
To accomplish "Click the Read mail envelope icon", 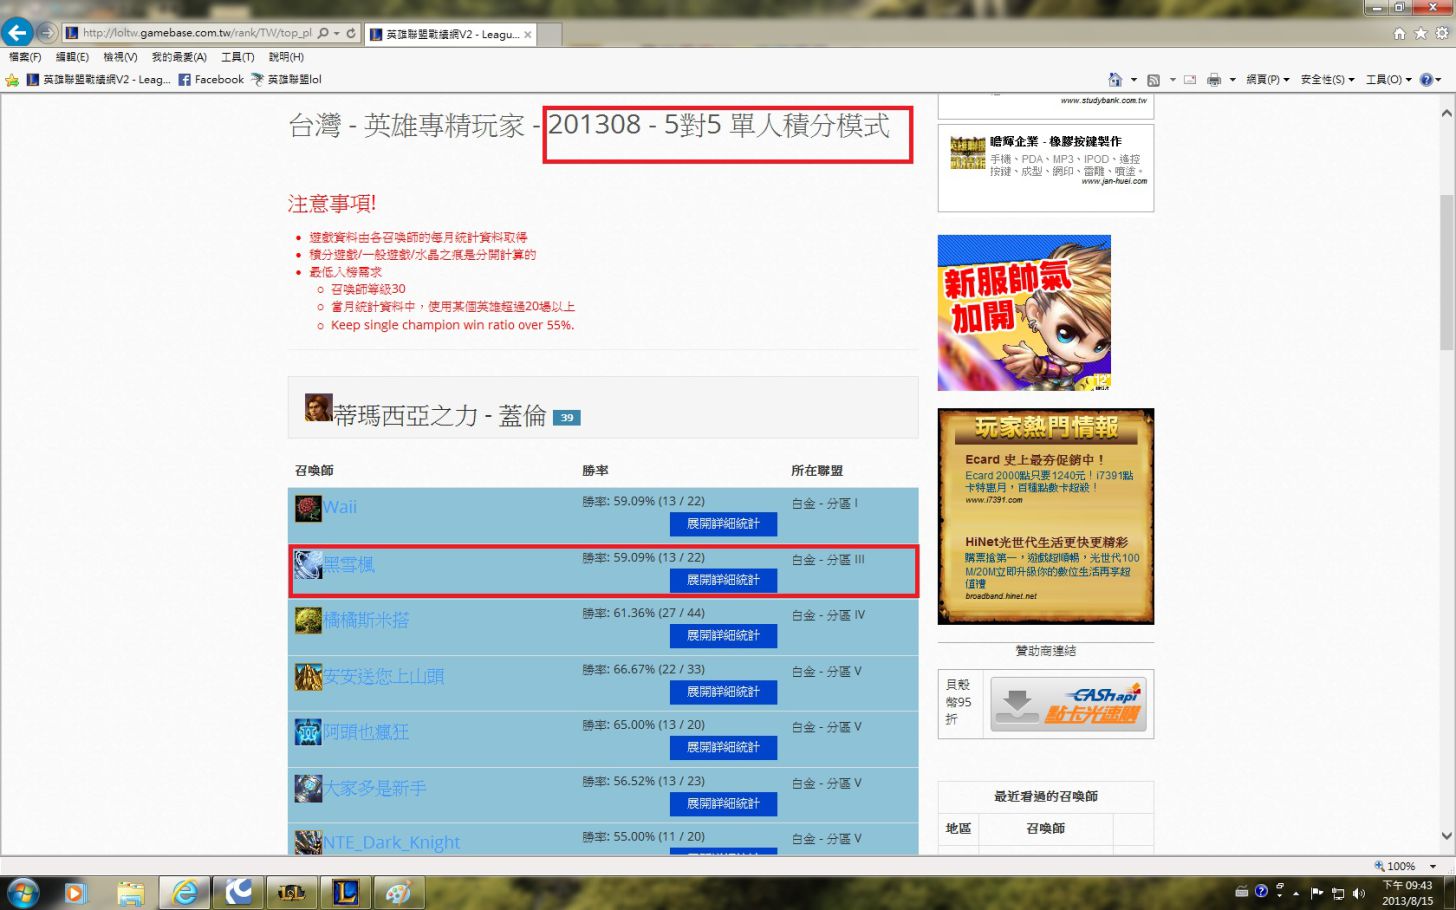I will point(1190,80).
